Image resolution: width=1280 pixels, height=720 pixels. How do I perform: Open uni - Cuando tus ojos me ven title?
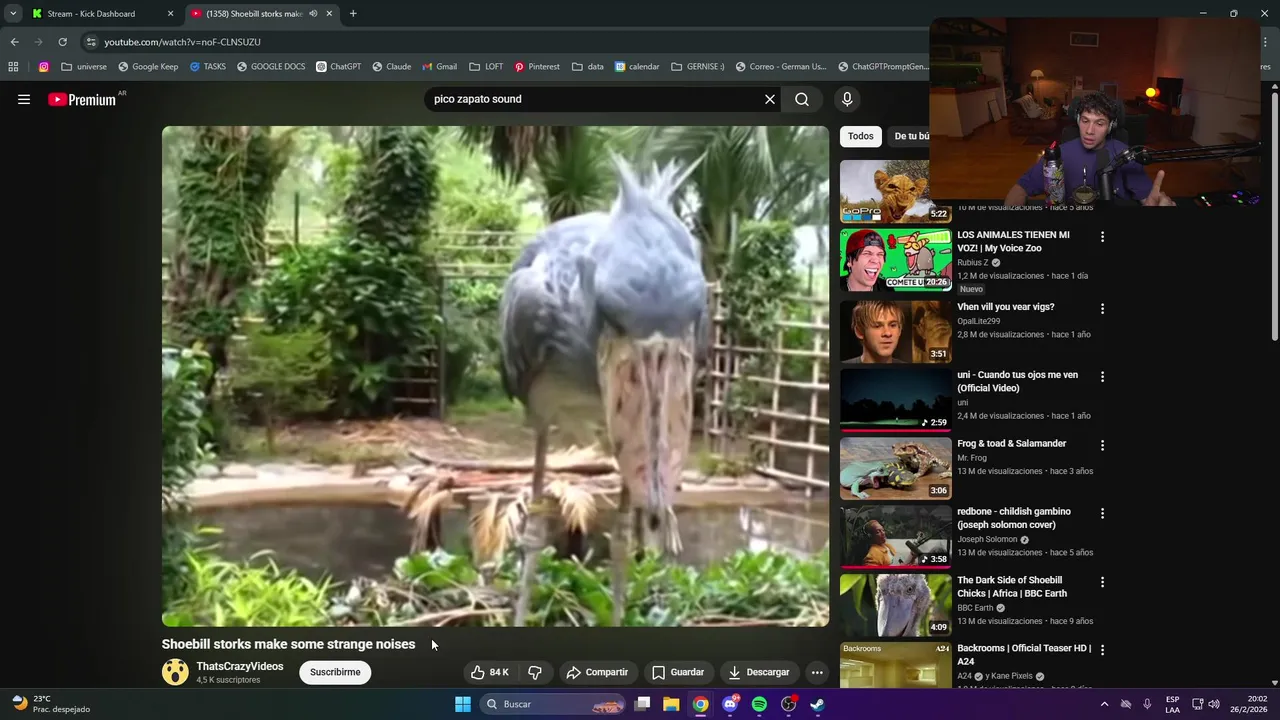tap(1017, 381)
